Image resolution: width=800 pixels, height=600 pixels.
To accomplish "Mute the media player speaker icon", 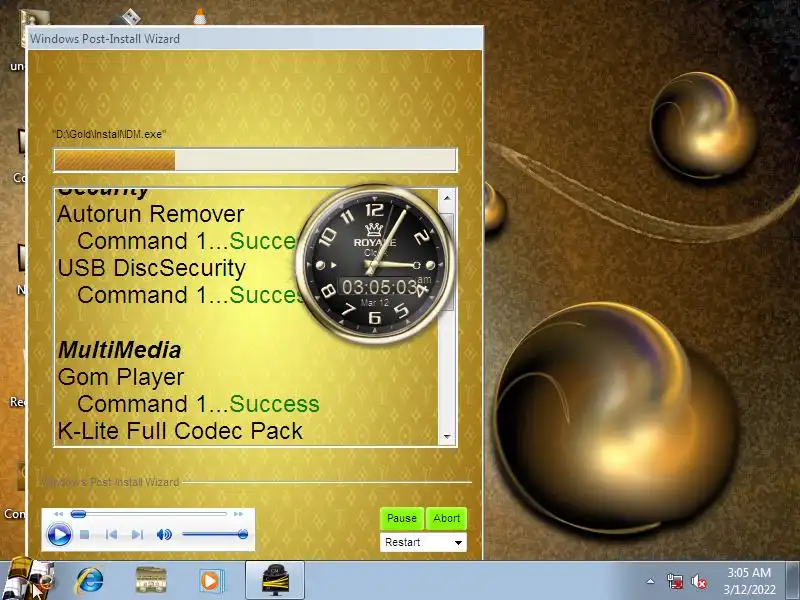I will [x=164, y=535].
